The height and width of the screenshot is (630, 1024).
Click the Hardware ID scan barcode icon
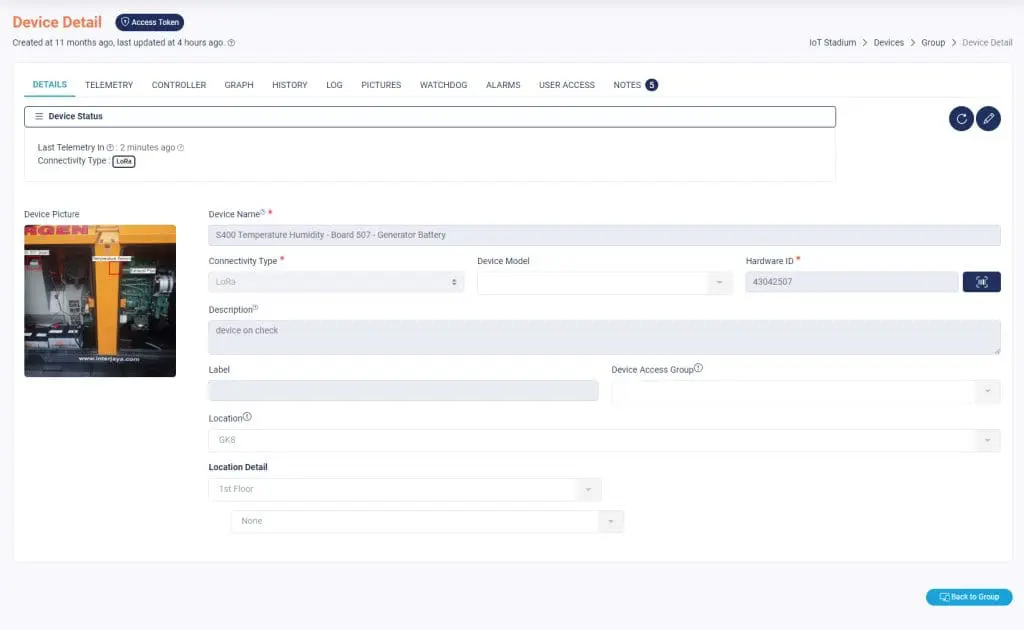coord(981,282)
